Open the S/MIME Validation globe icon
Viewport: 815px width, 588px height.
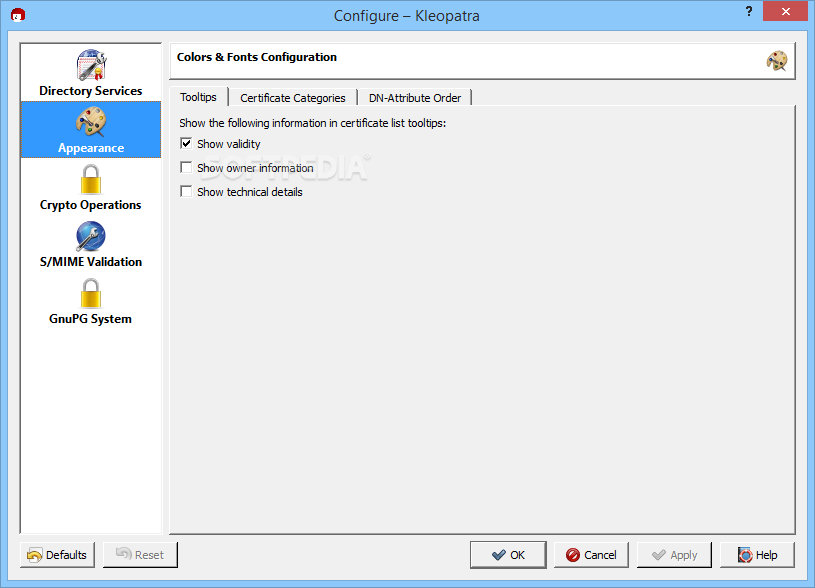[x=91, y=237]
